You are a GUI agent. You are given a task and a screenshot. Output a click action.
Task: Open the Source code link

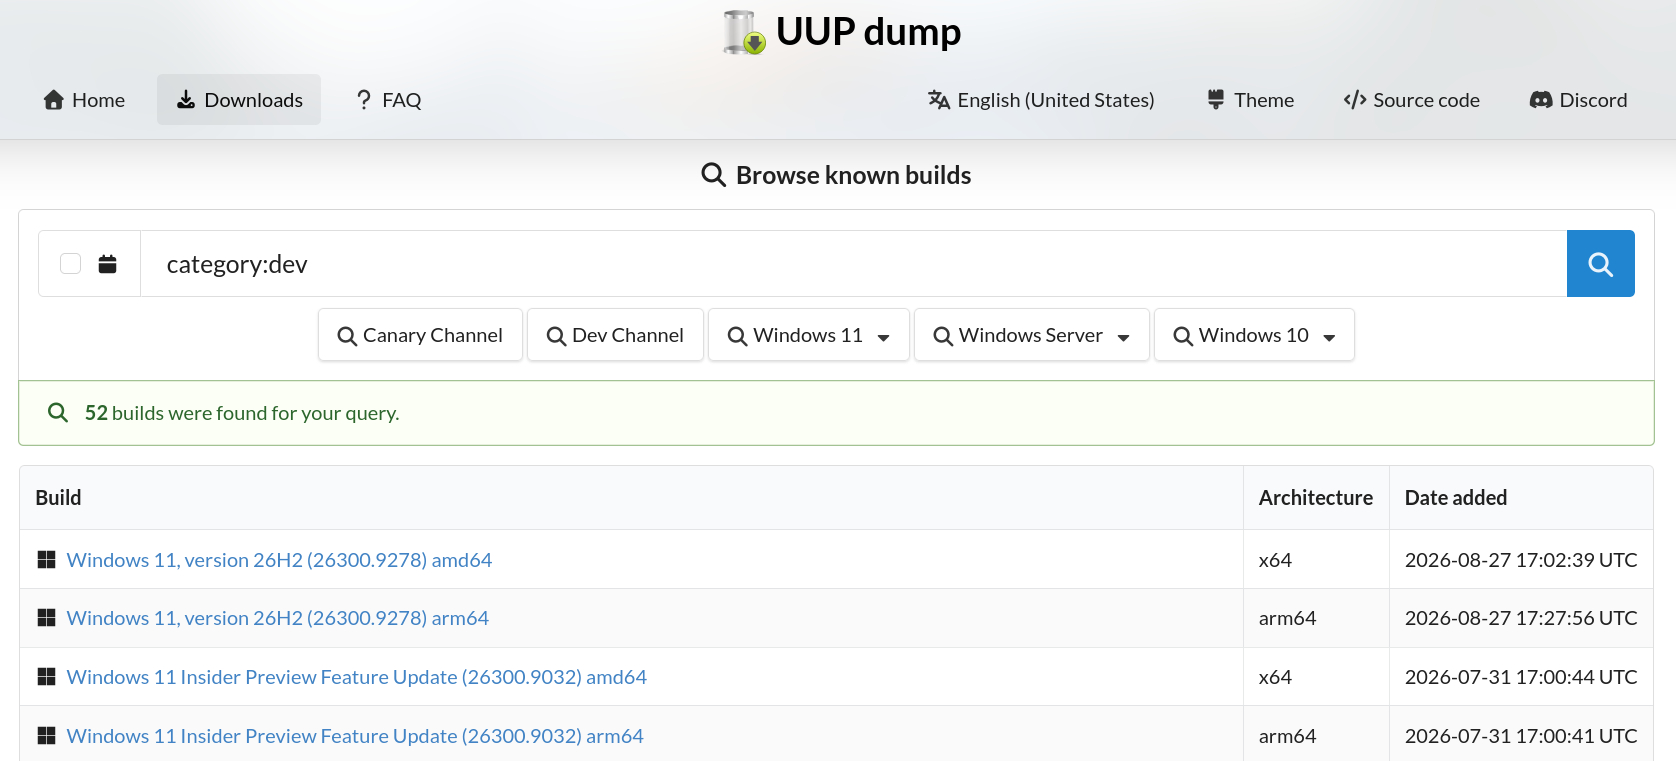1412,100
